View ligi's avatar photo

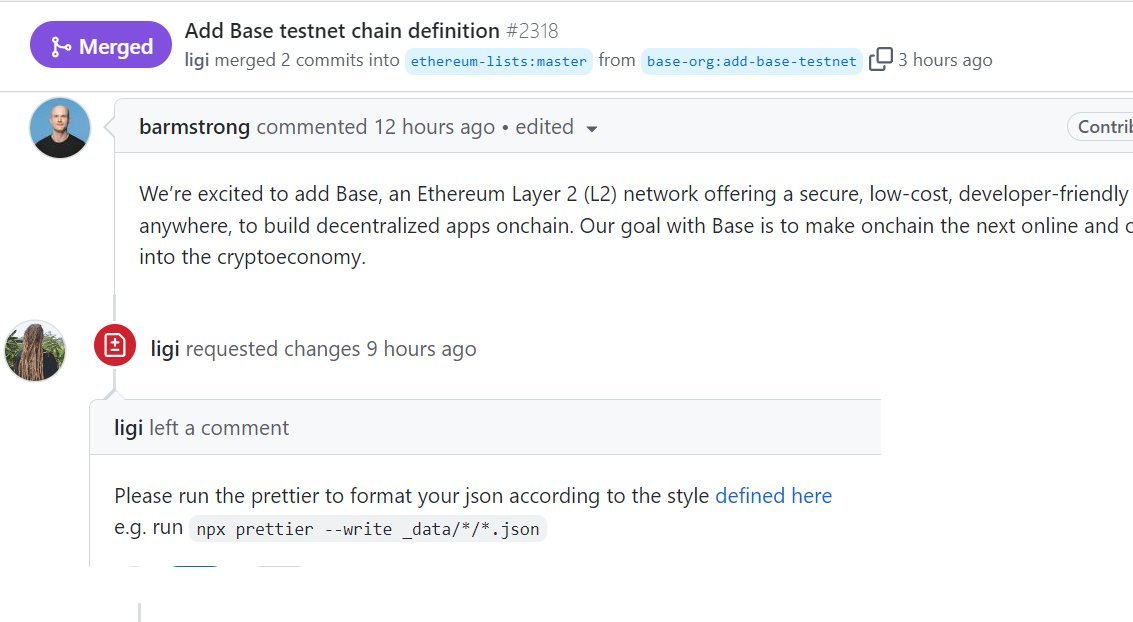[35, 351]
